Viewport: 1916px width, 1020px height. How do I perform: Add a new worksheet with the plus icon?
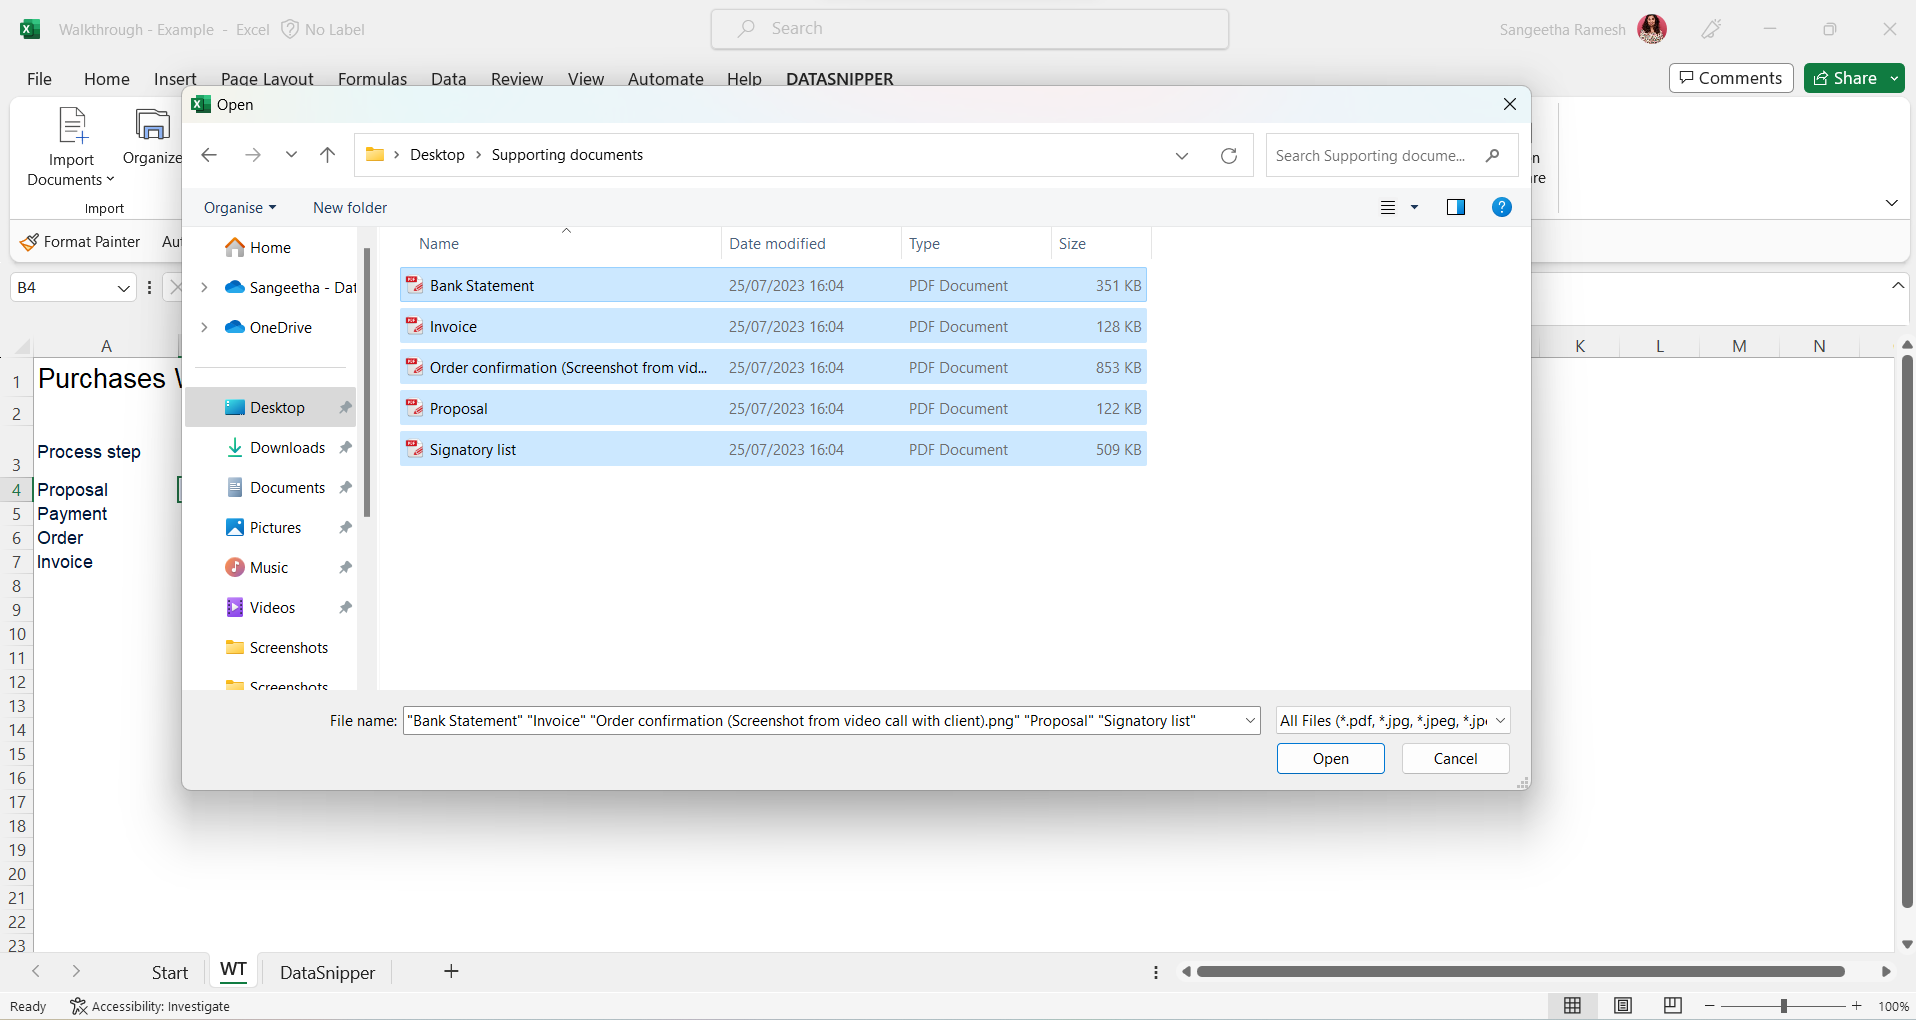click(450, 970)
